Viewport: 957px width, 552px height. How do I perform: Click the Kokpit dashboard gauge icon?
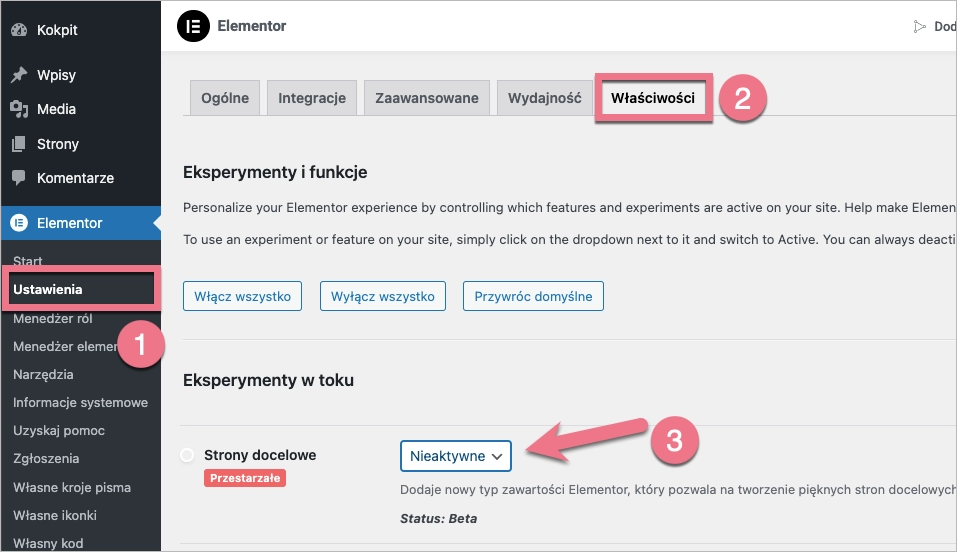pos(18,30)
